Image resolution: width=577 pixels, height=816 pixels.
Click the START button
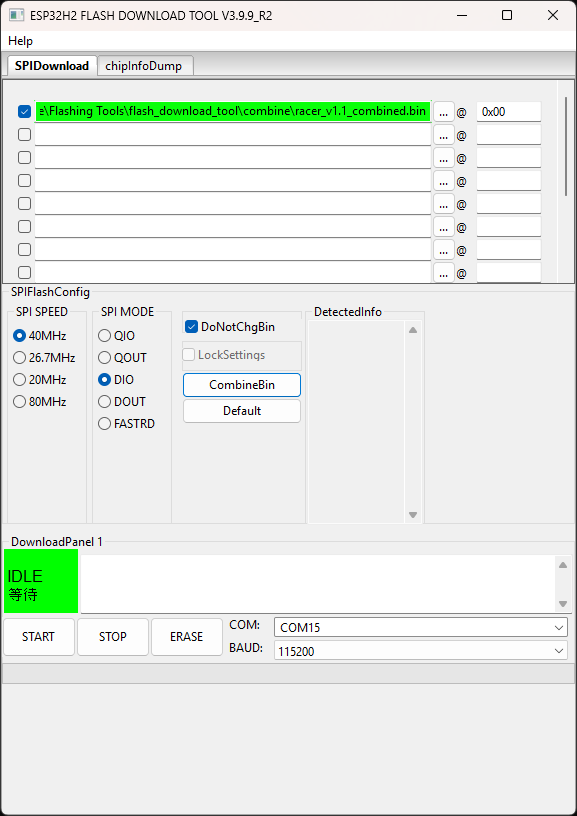[39, 636]
